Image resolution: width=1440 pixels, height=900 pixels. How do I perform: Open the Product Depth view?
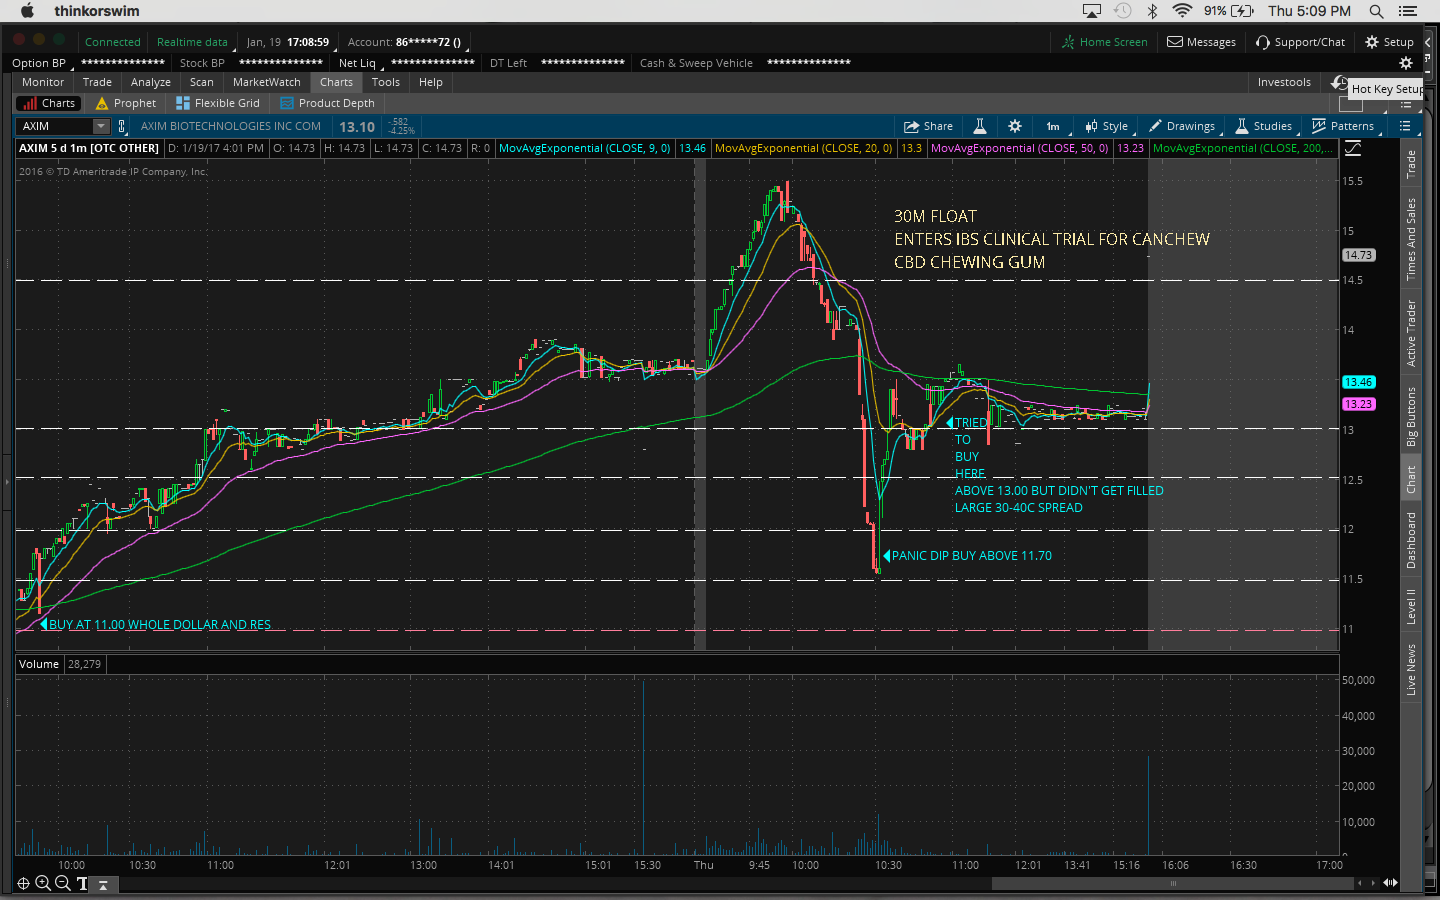click(327, 103)
